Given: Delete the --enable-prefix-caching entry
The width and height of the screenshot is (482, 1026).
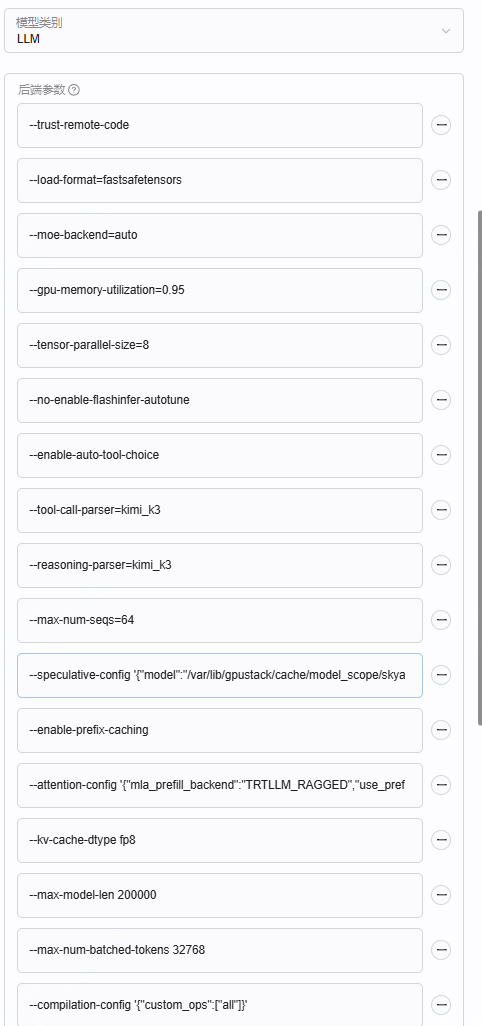Looking at the screenshot, I should click(x=441, y=729).
